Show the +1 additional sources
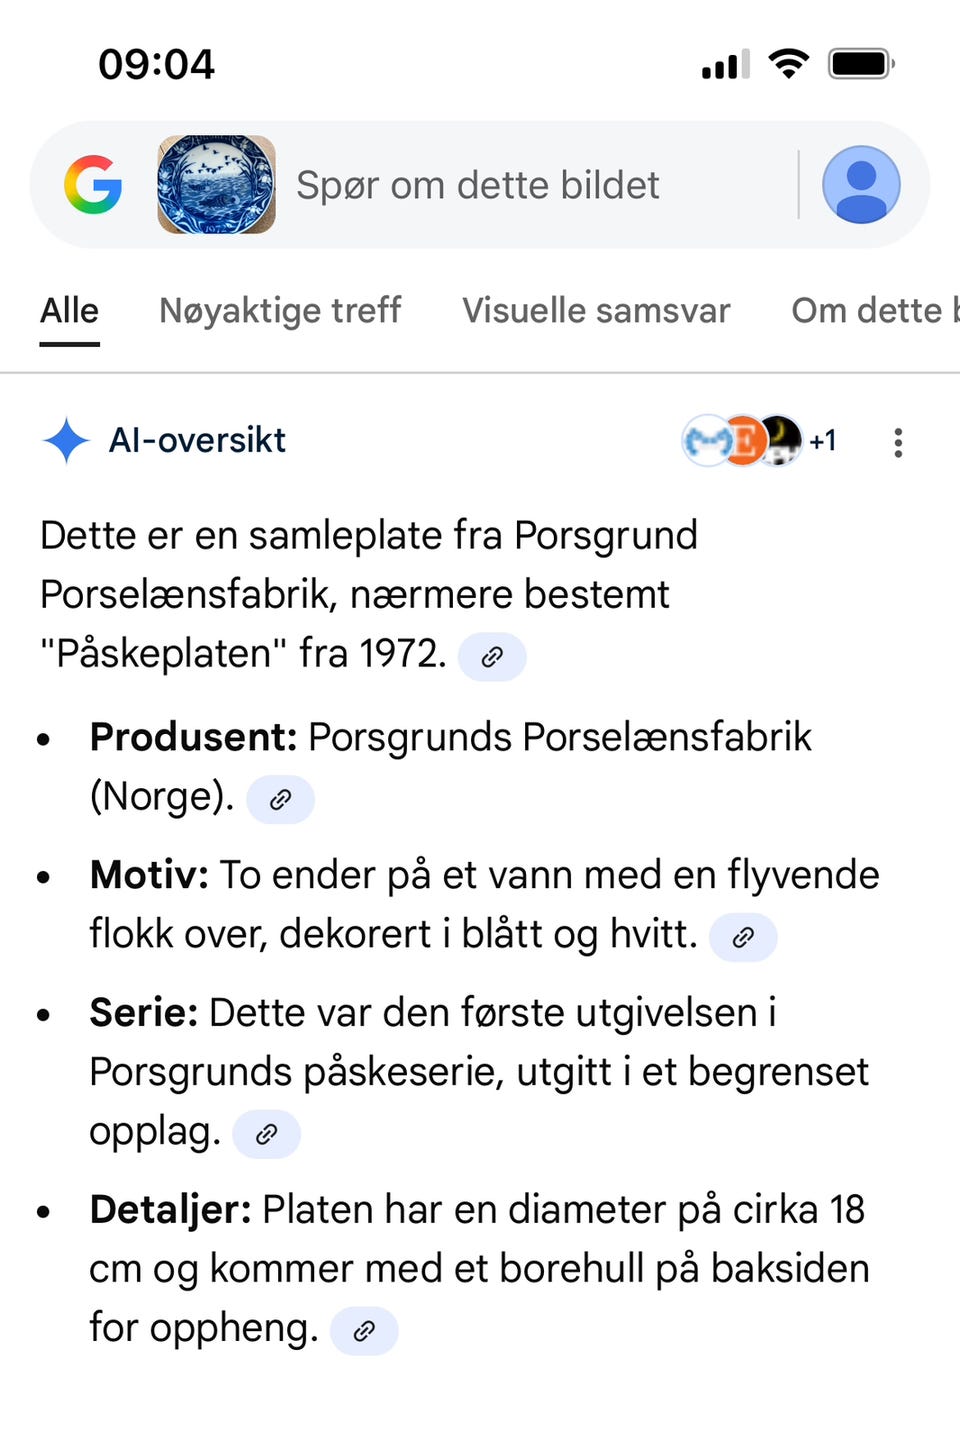This screenshot has height=1441, width=960. [x=823, y=441]
